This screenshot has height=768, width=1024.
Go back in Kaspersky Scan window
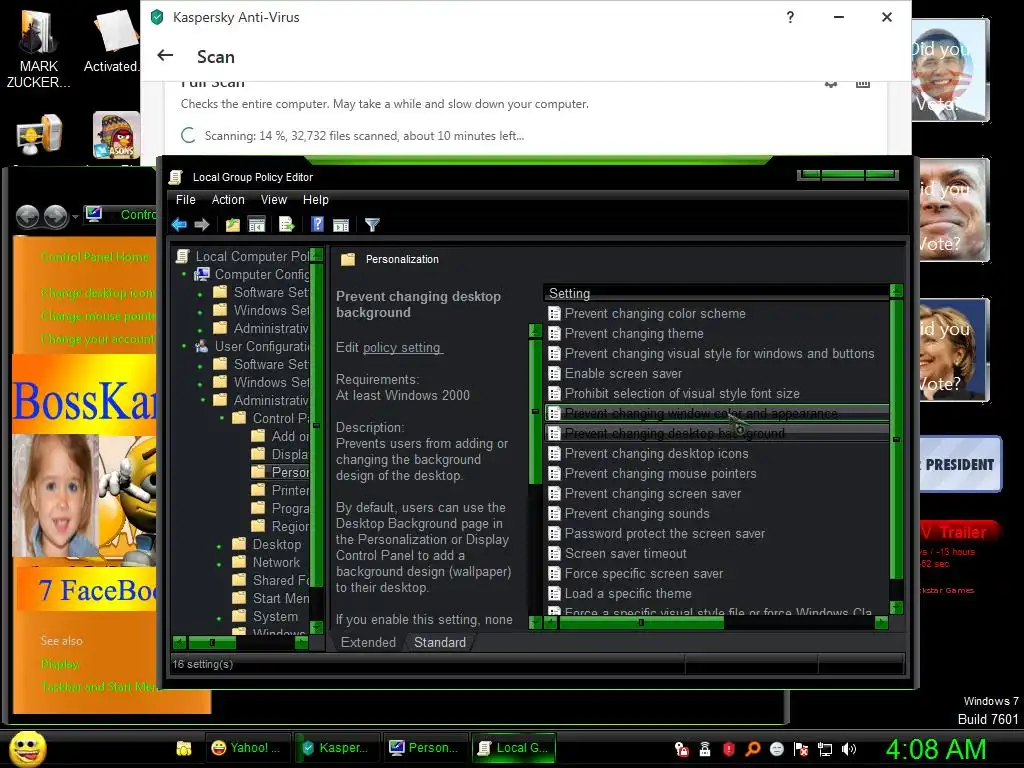click(165, 56)
